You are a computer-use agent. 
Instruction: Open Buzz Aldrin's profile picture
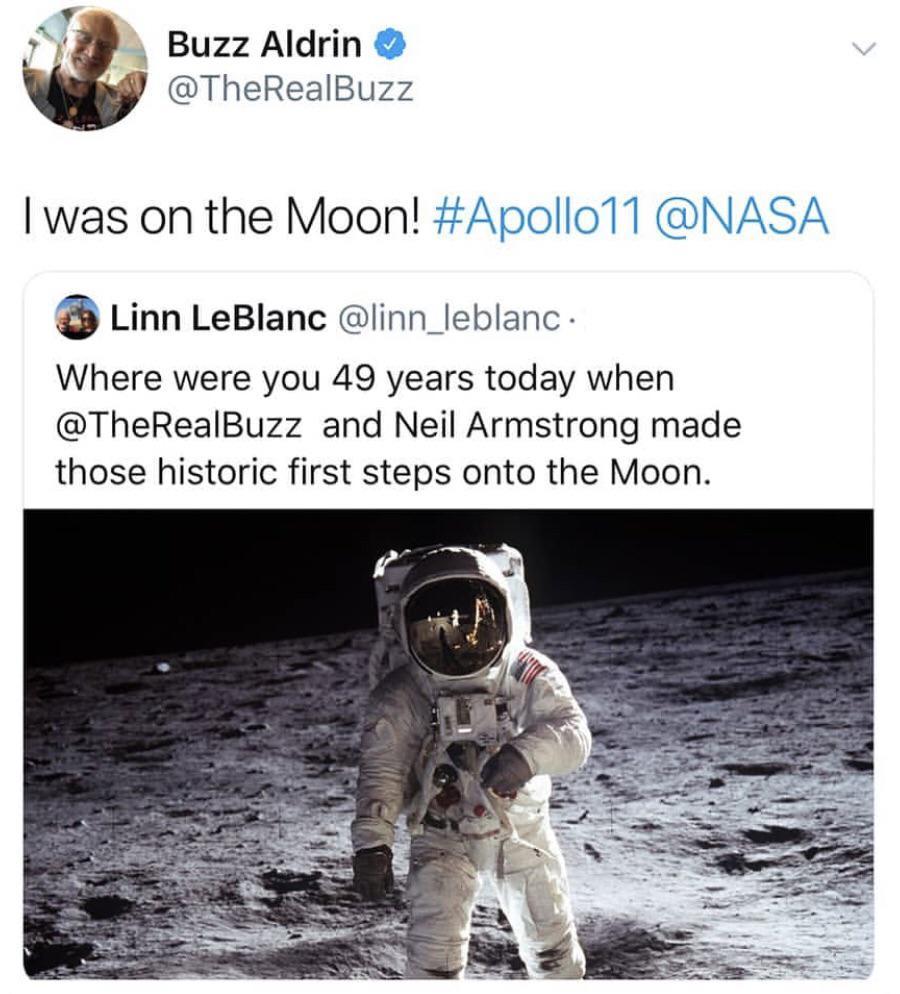click(84, 68)
